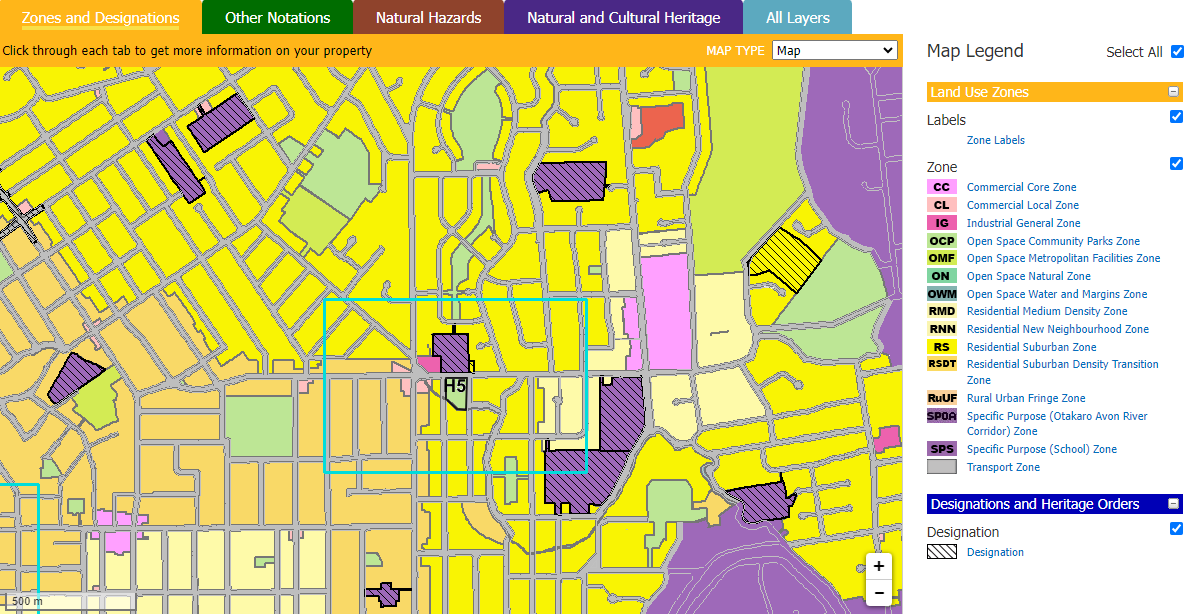
Task: Click the SPS School zone legend icon
Action: (x=942, y=449)
